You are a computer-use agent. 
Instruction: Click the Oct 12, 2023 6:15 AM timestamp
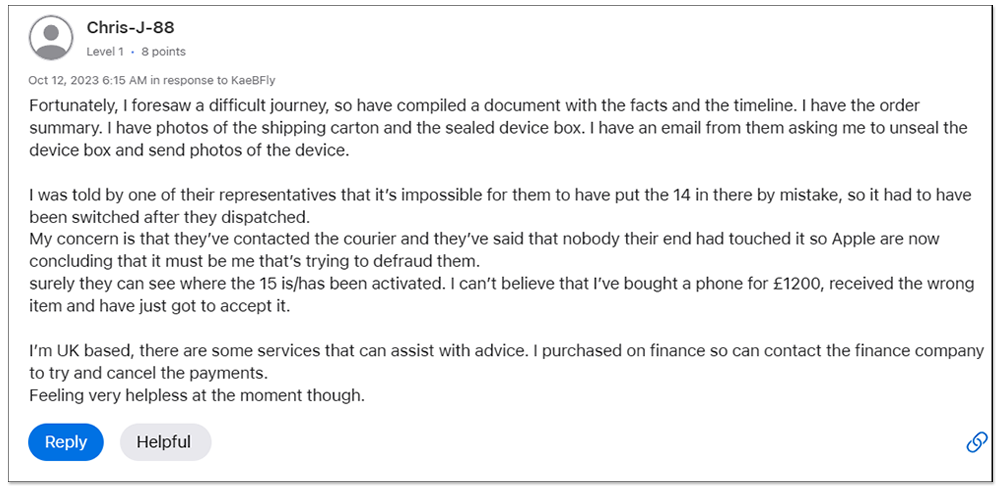point(88,80)
